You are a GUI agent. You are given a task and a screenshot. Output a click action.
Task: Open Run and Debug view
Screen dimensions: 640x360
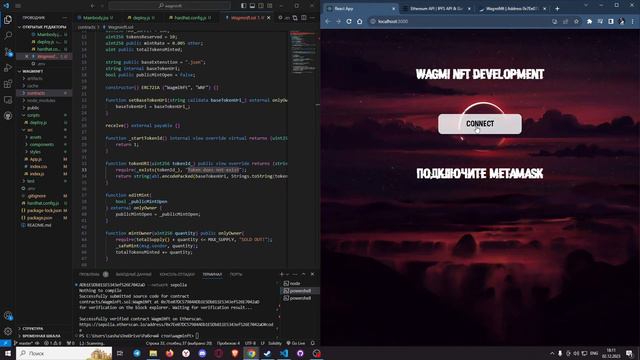point(8,68)
